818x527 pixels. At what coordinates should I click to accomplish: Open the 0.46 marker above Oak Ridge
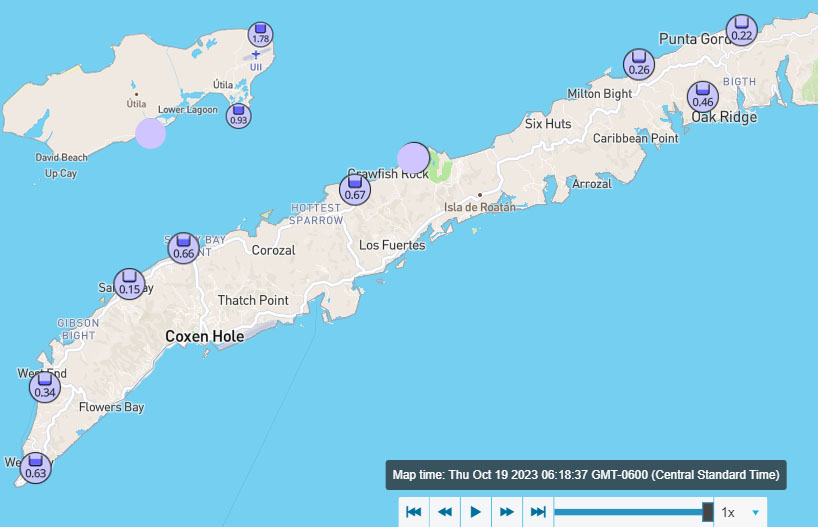pyautogui.click(x=703, y=96)
